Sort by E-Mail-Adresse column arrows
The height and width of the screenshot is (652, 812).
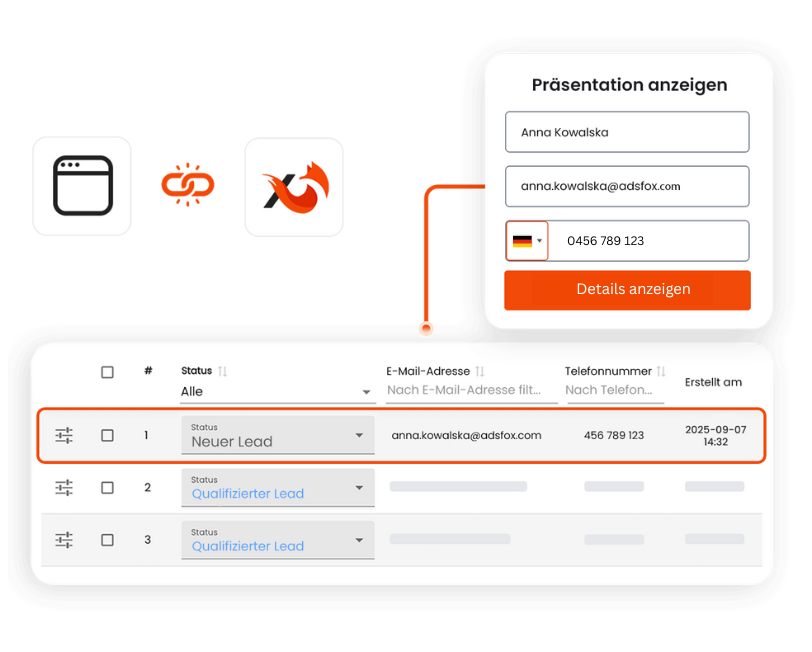pos(480,371)
